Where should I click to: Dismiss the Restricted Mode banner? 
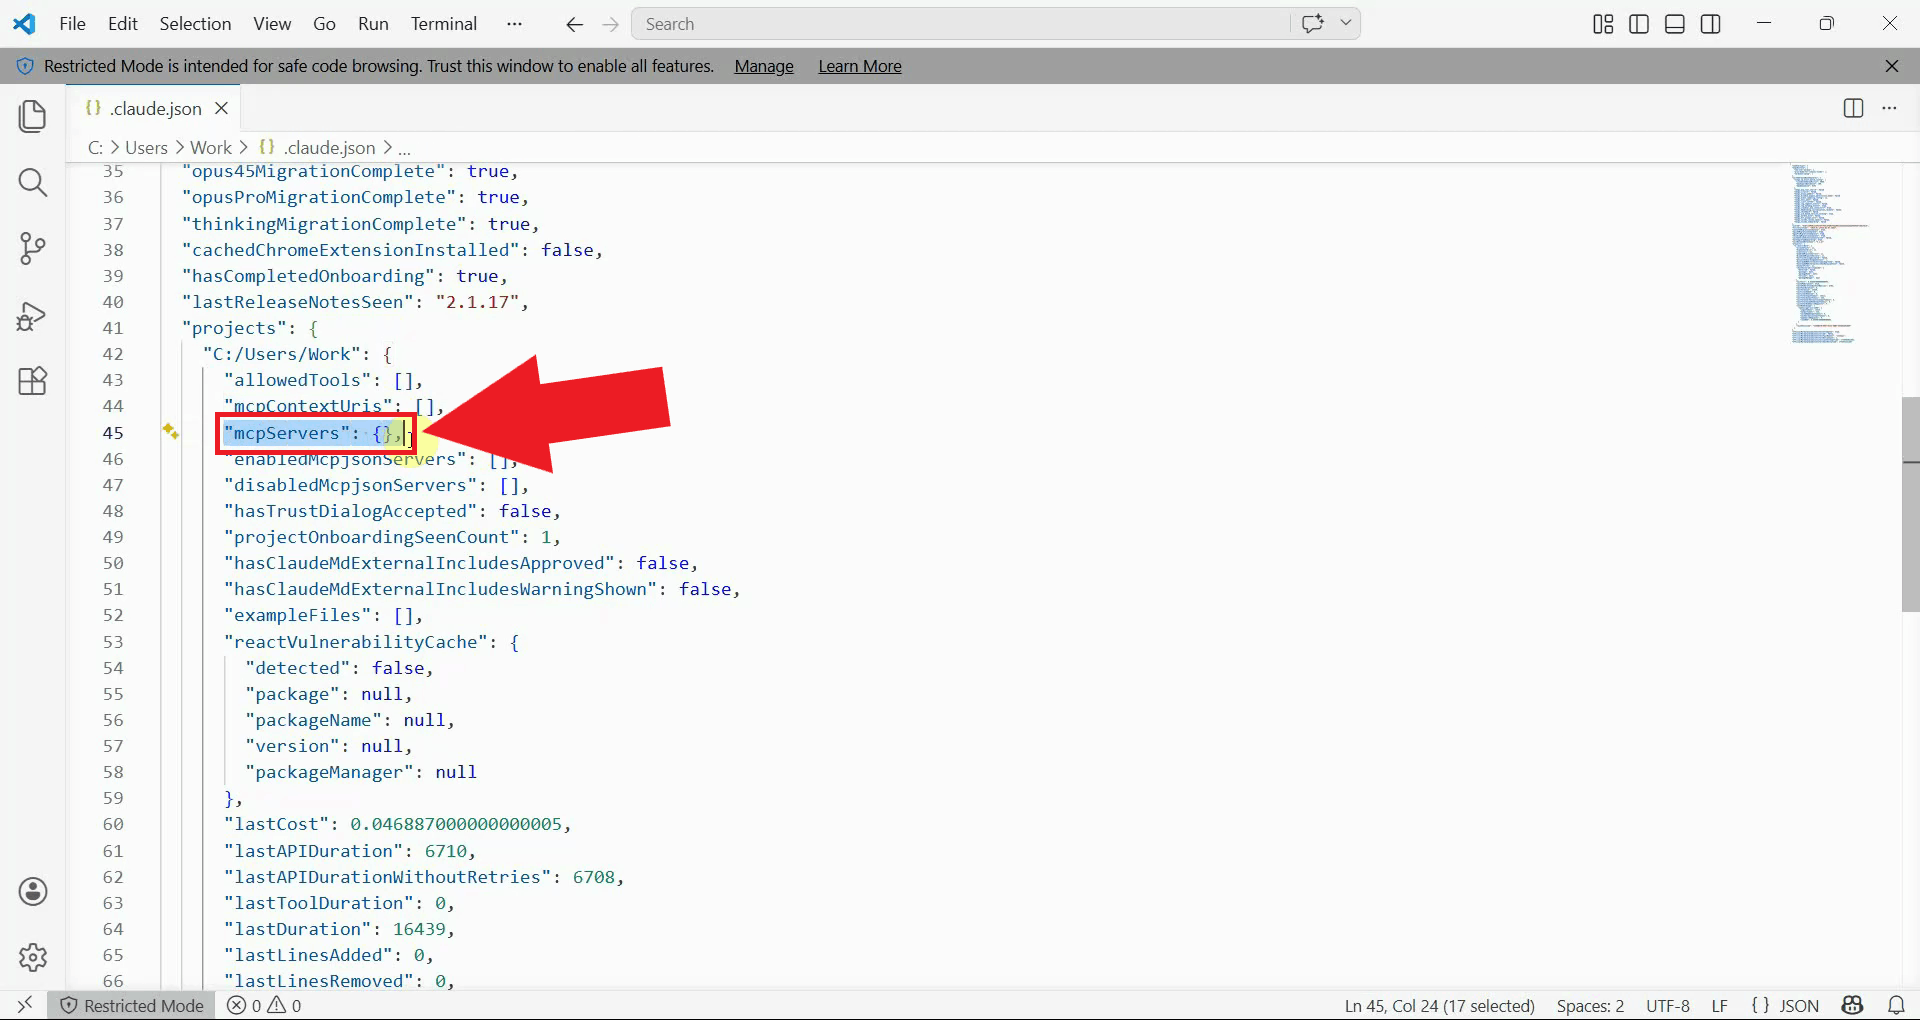(x=1892, y=66)
